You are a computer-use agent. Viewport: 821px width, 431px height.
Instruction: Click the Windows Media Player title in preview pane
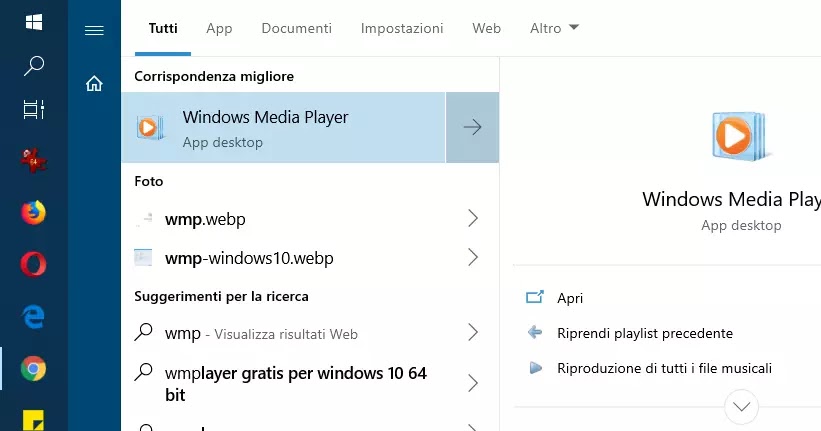point(732,199)
